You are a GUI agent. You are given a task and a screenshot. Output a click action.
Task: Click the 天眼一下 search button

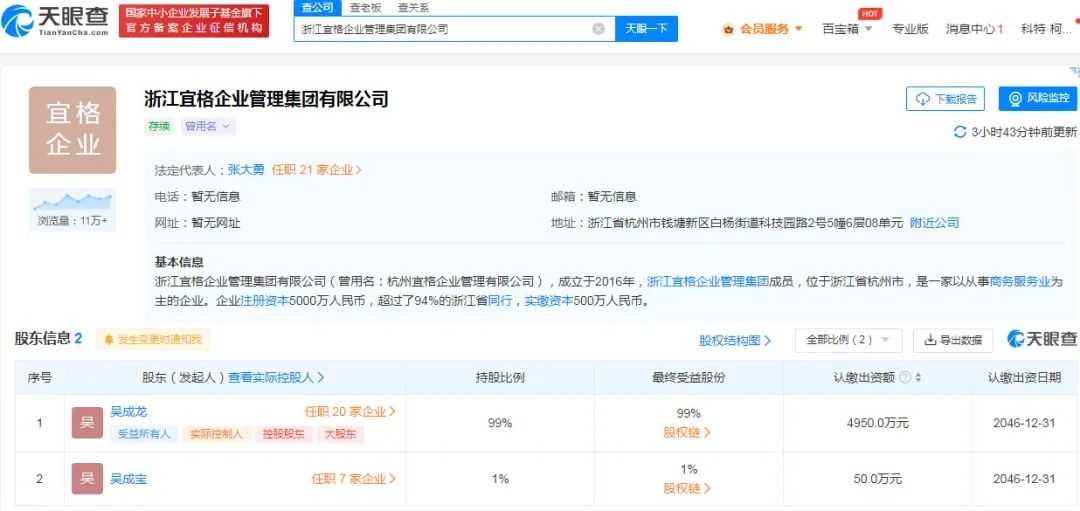[646, 29]
